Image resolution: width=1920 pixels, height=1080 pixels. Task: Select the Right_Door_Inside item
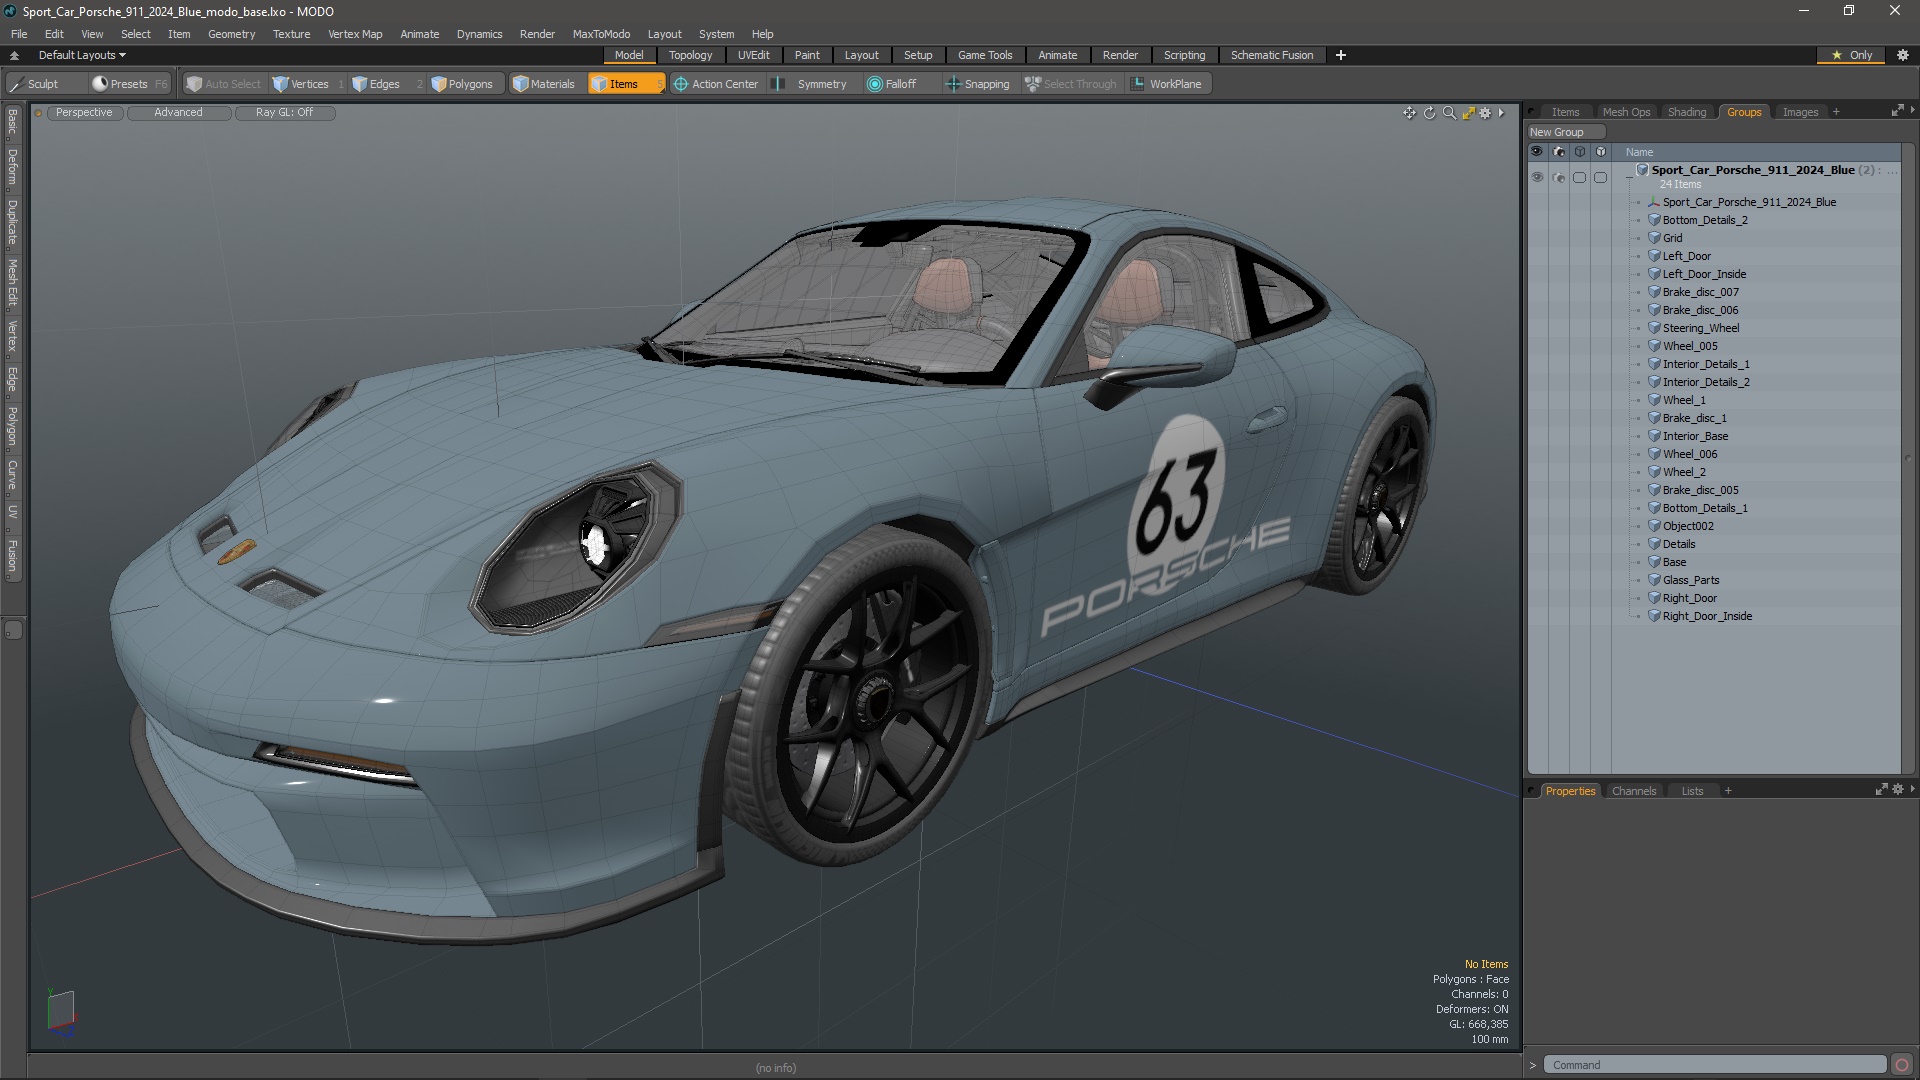click(x=1707, y=616)
